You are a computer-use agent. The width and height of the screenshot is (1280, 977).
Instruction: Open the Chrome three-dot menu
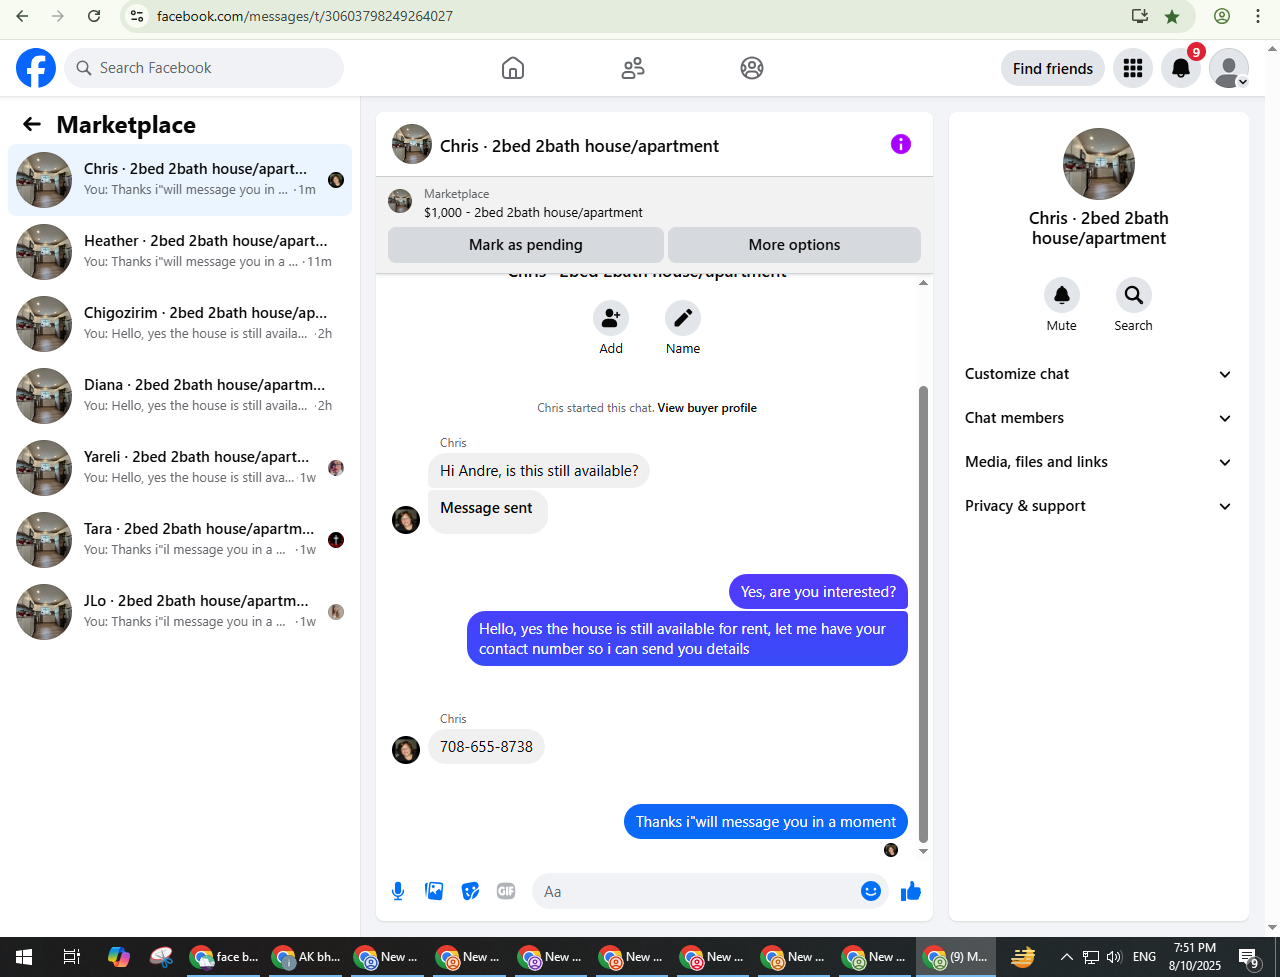click(x=1258, y=16)
